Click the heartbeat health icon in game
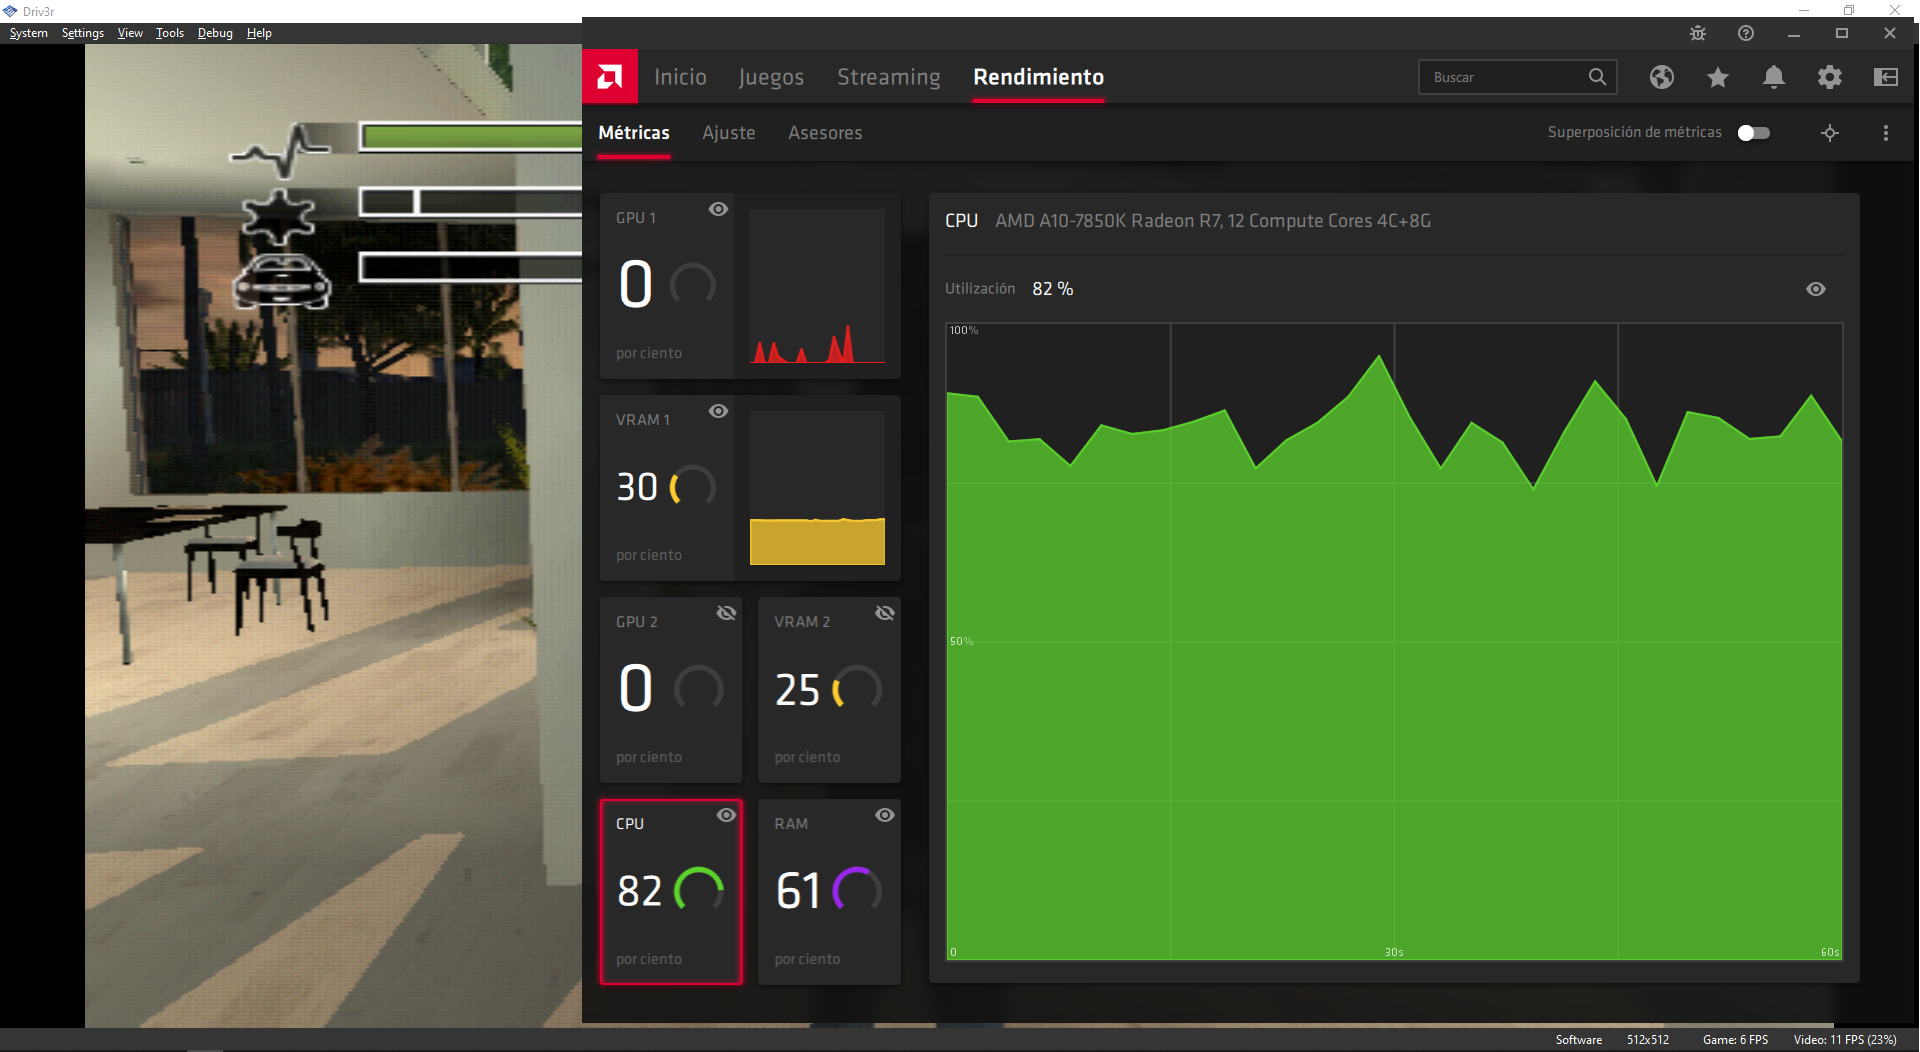 point(279,149)
